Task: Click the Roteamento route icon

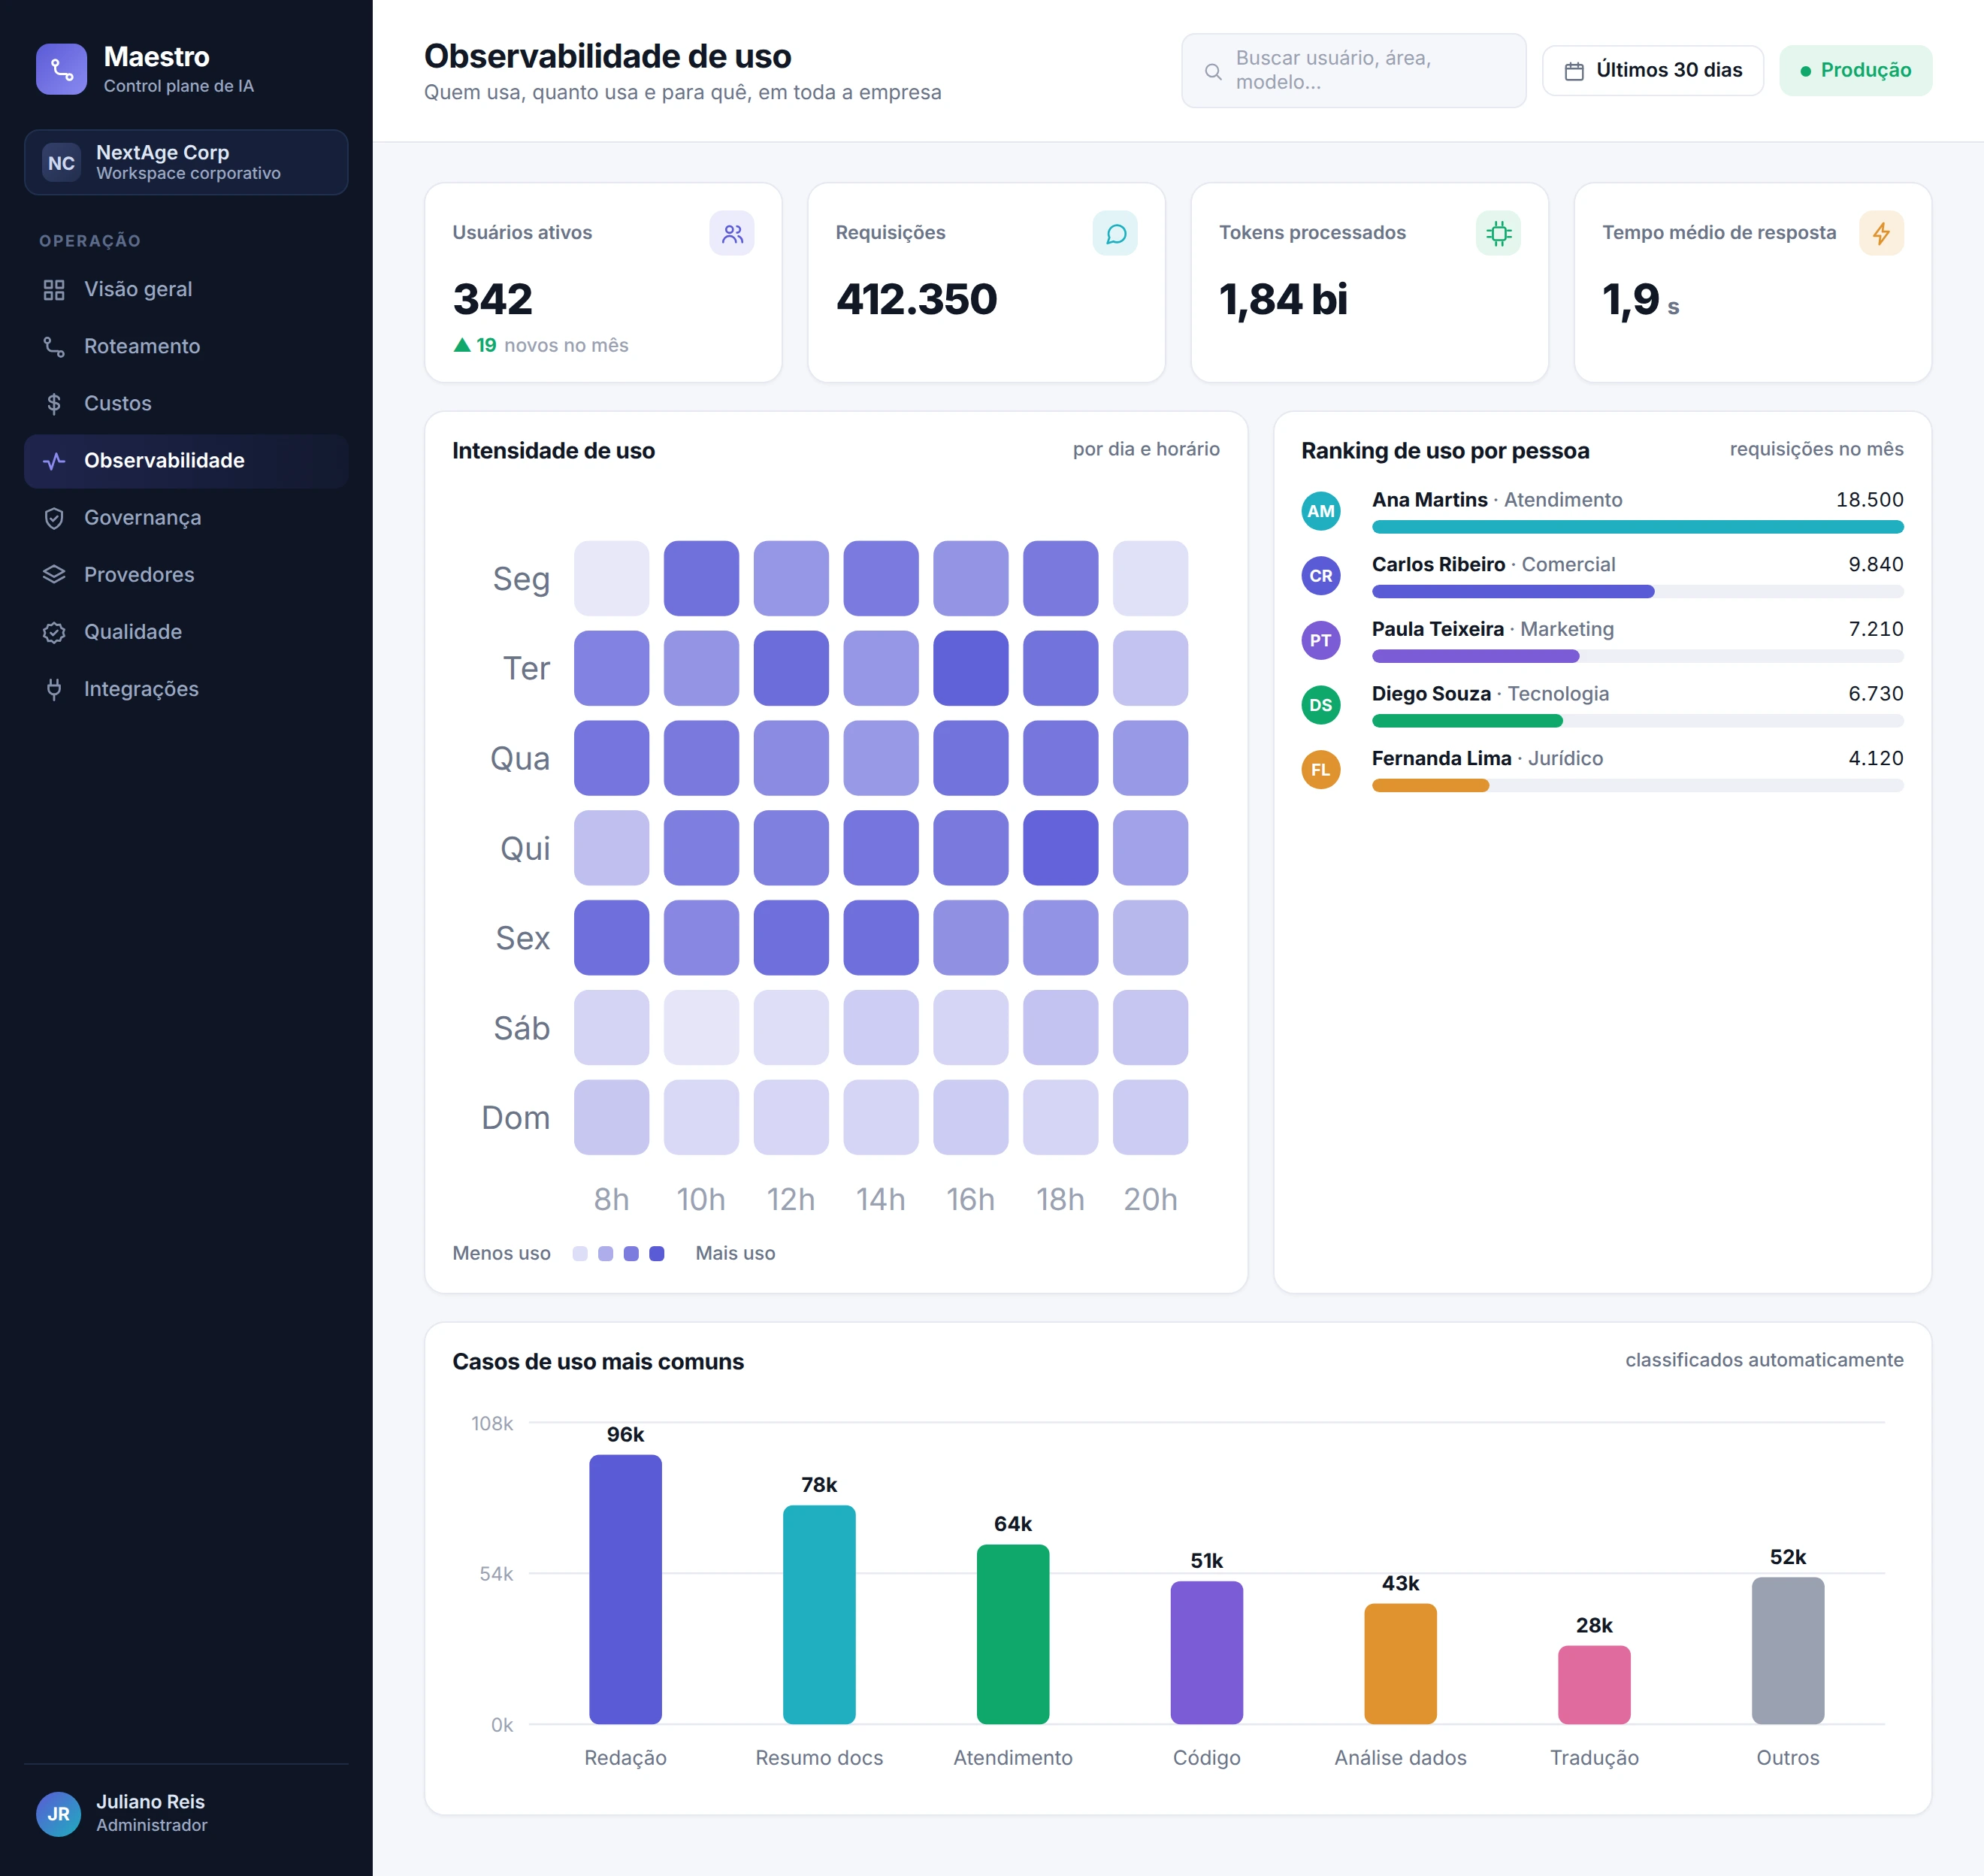Action: 54,346
